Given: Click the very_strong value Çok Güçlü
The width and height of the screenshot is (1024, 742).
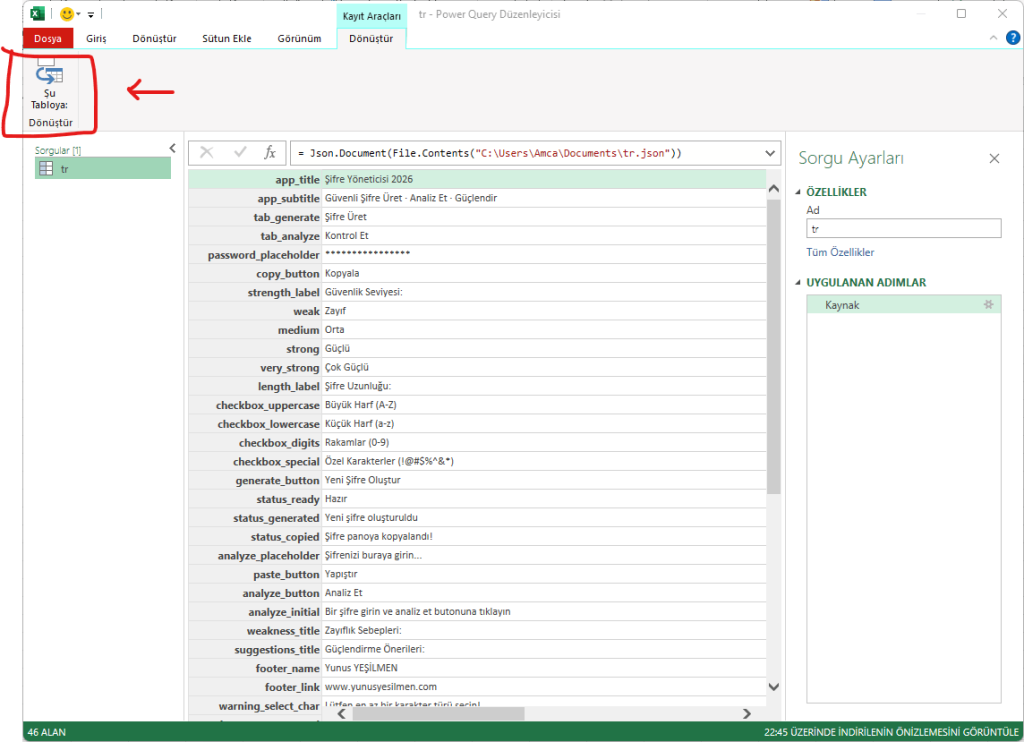Looking at the screenshot, I should (x=347, y=368).
